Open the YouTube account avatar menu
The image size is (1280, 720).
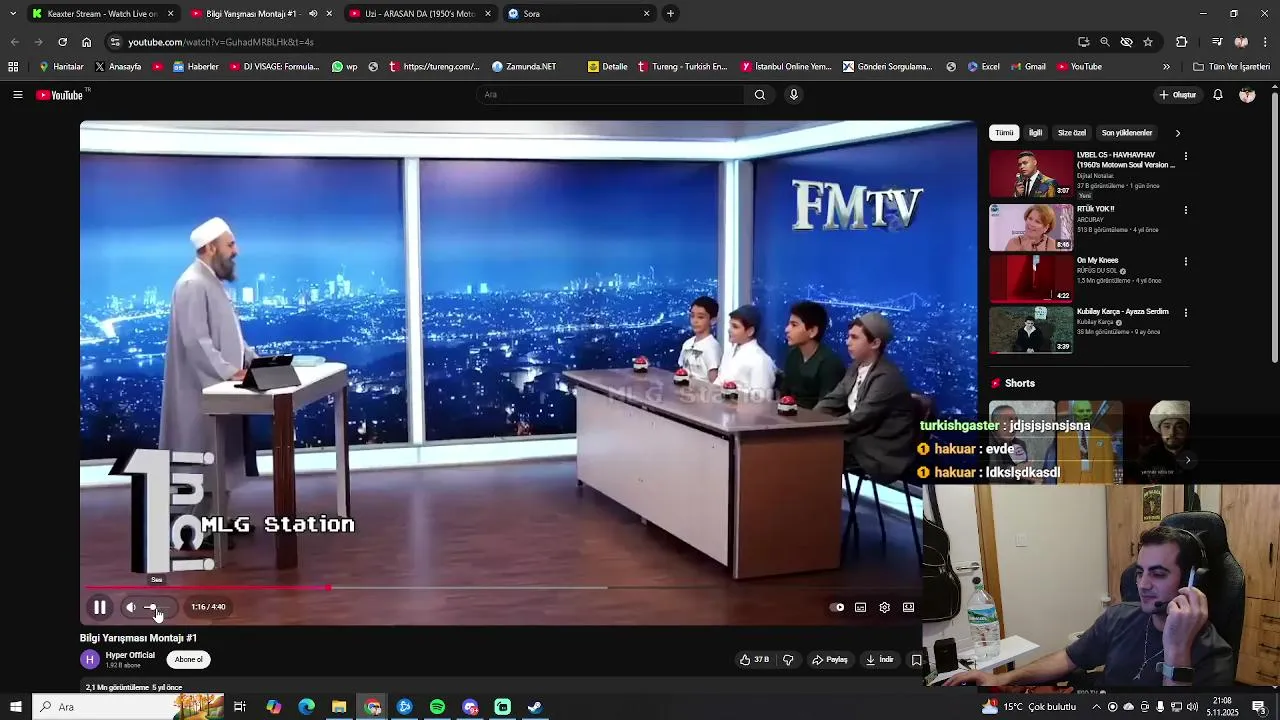(x=1247, y=95)
